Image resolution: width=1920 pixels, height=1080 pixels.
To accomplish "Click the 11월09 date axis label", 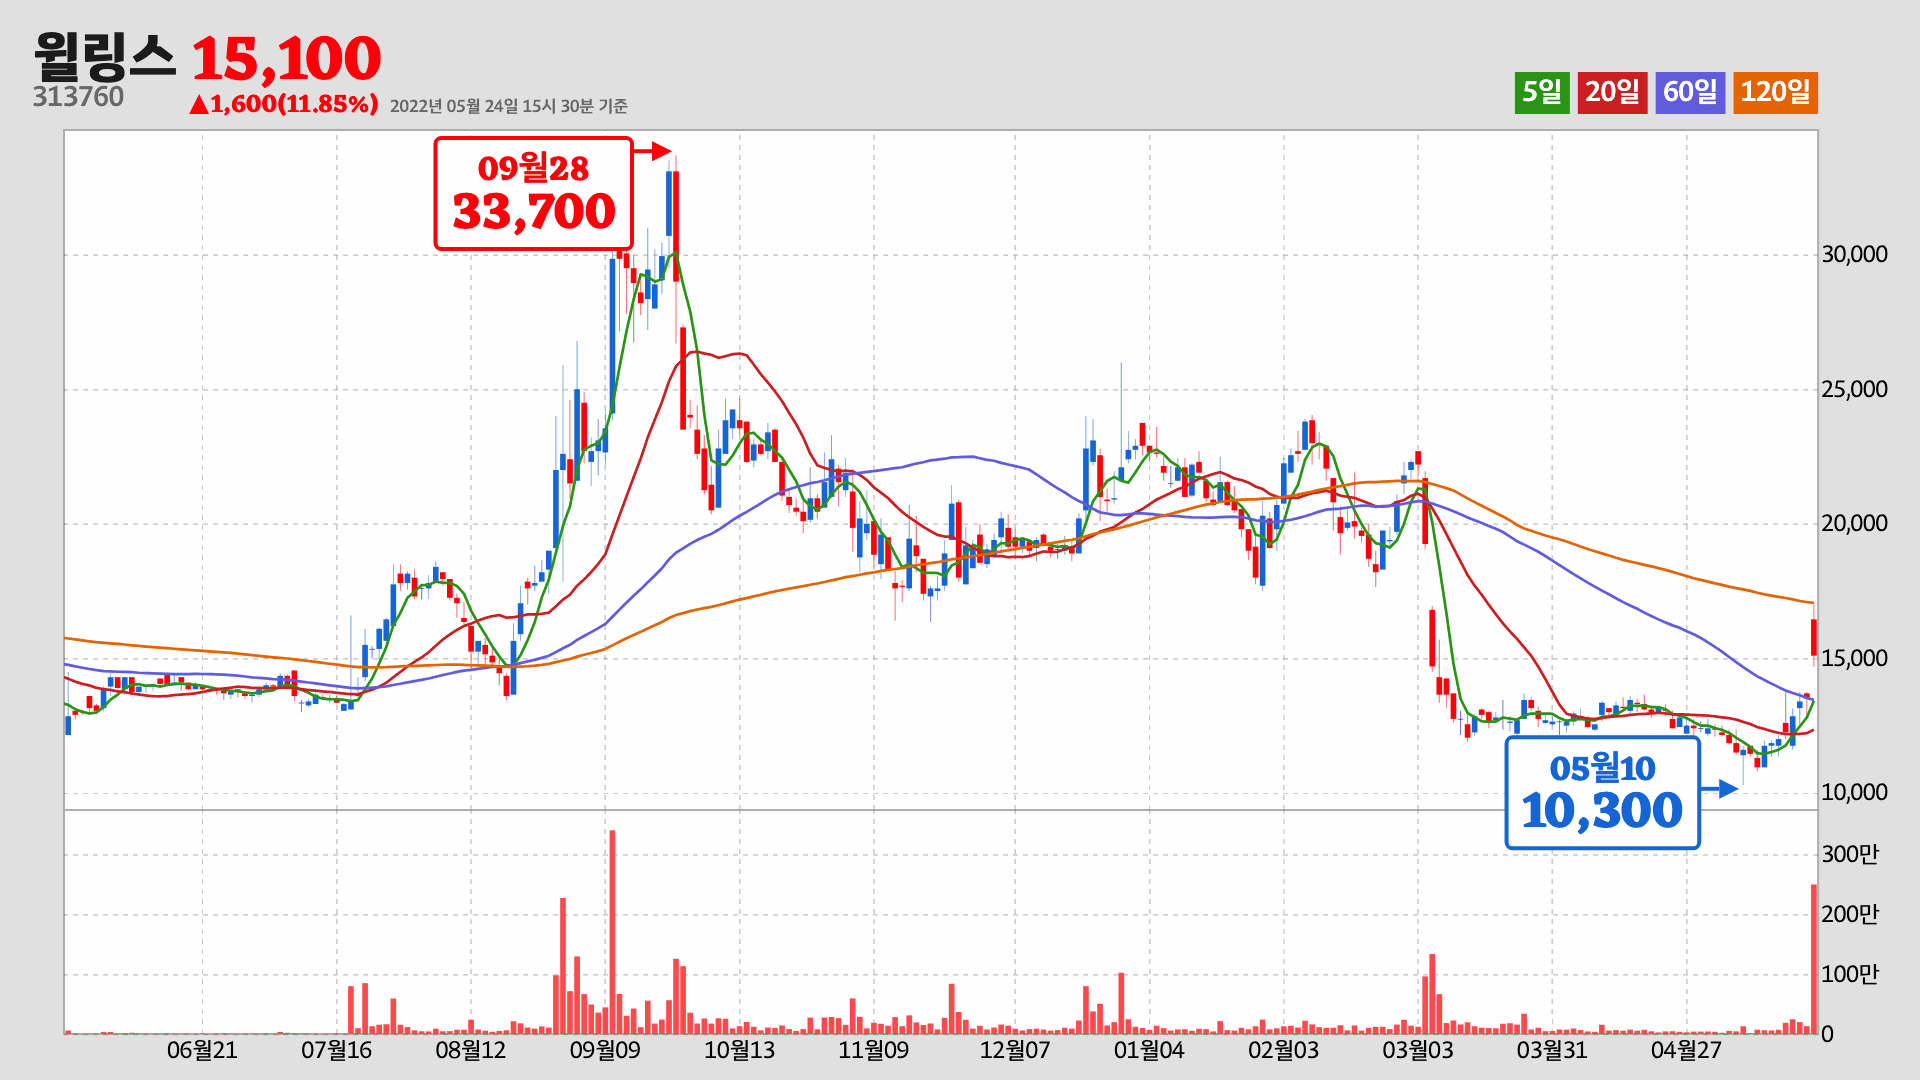I will tap(873, 1050).
